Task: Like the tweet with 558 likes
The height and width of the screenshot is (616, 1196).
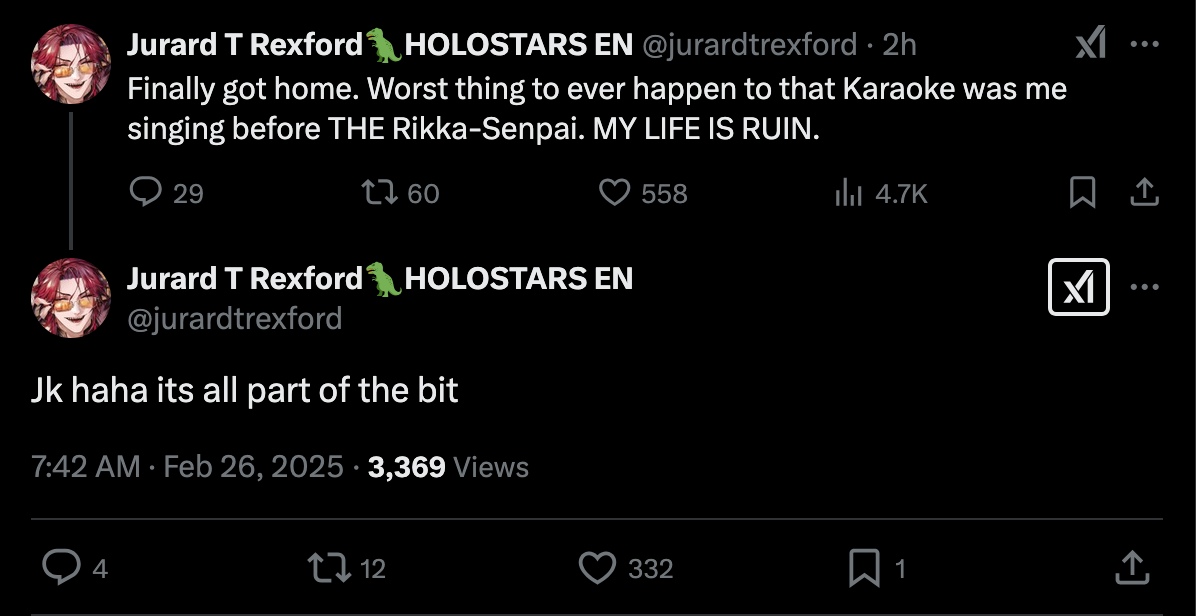Action: coord(614,192)
